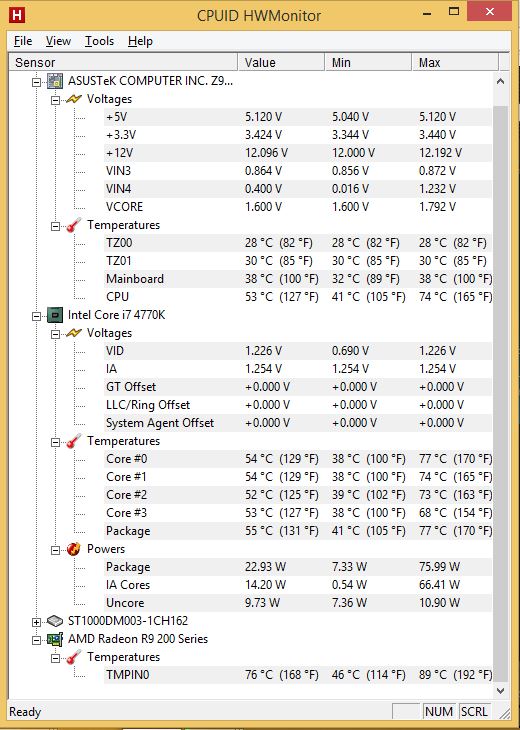Viewport: 520px width, 730px height.
Task: Click the AMD Radeon R9 graphics card icon
Action: coord(55,639)
